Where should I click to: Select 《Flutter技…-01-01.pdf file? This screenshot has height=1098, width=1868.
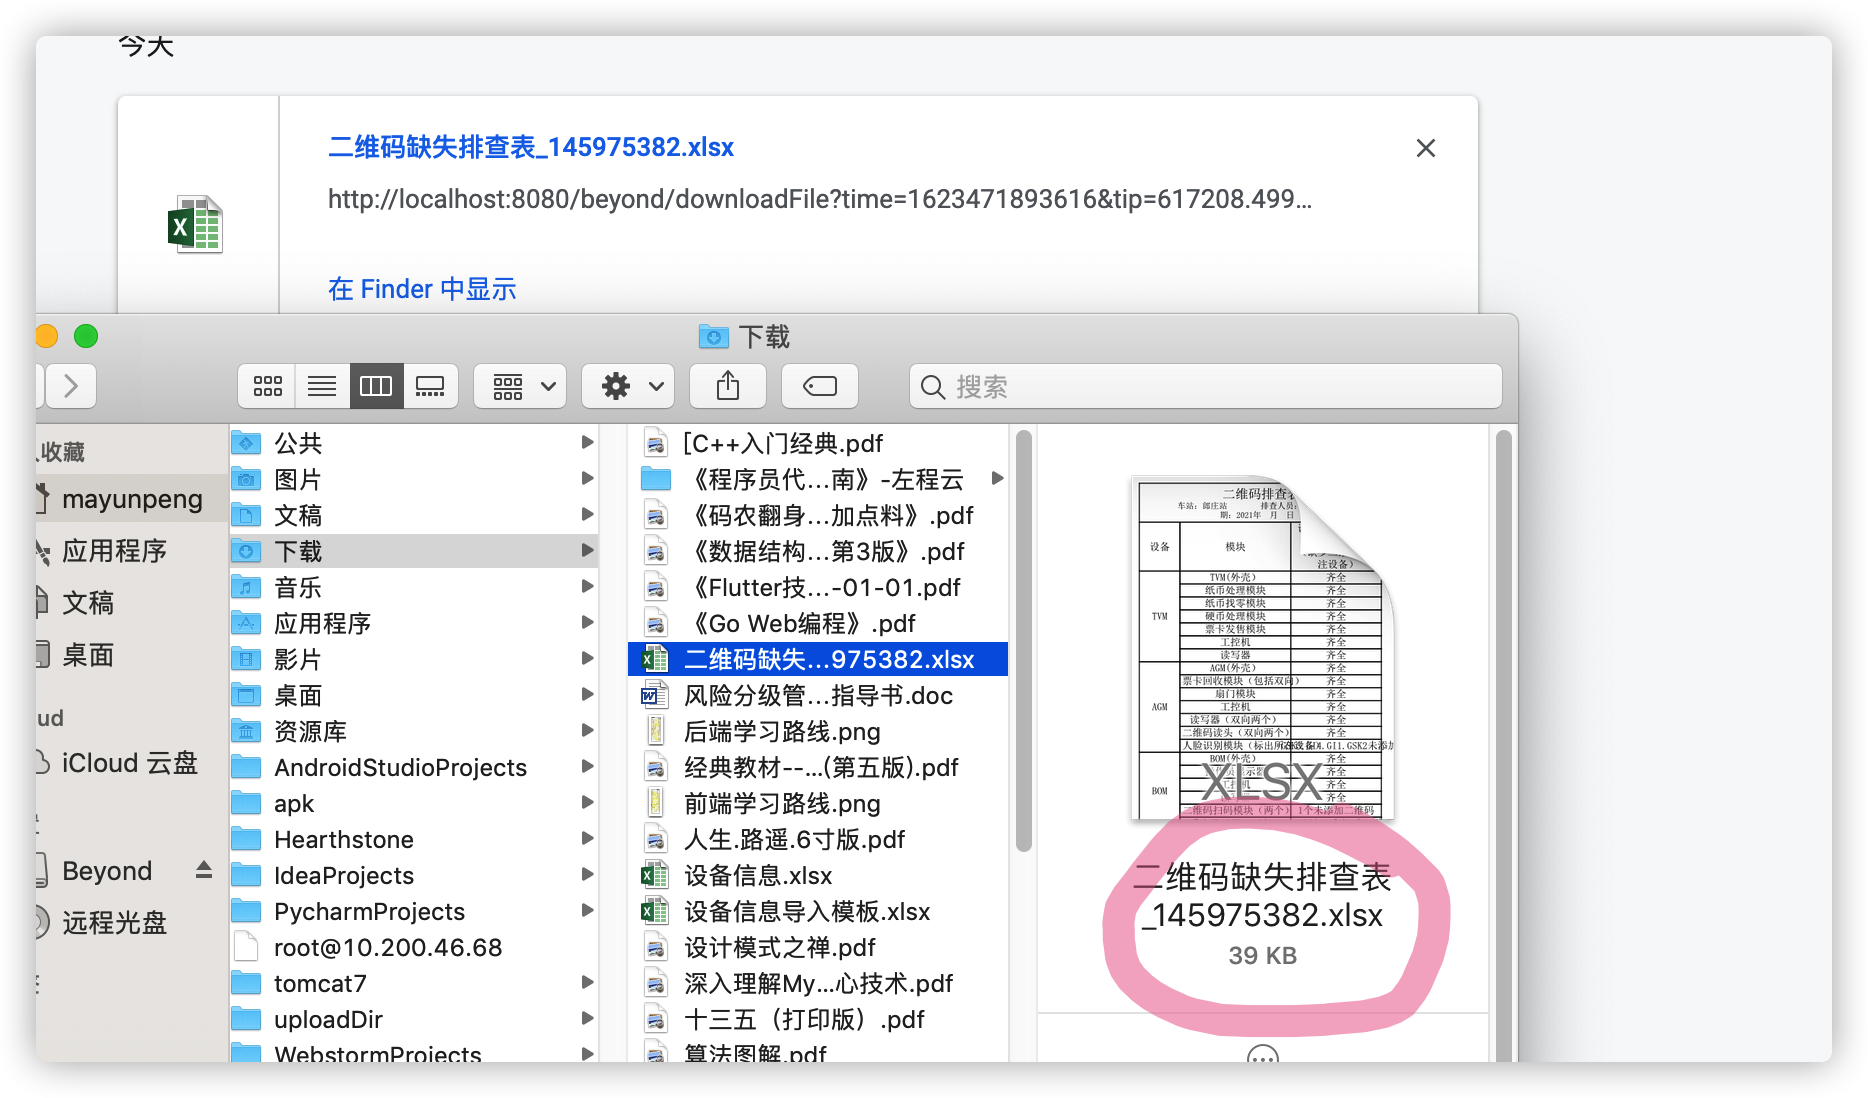point(818,587)
